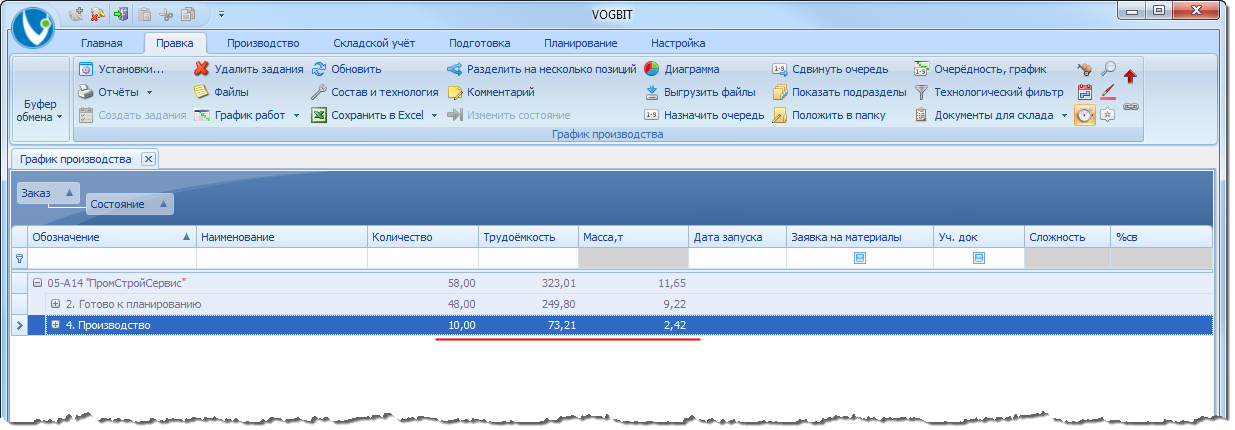Click Обновить refresh button

(346, 69)
